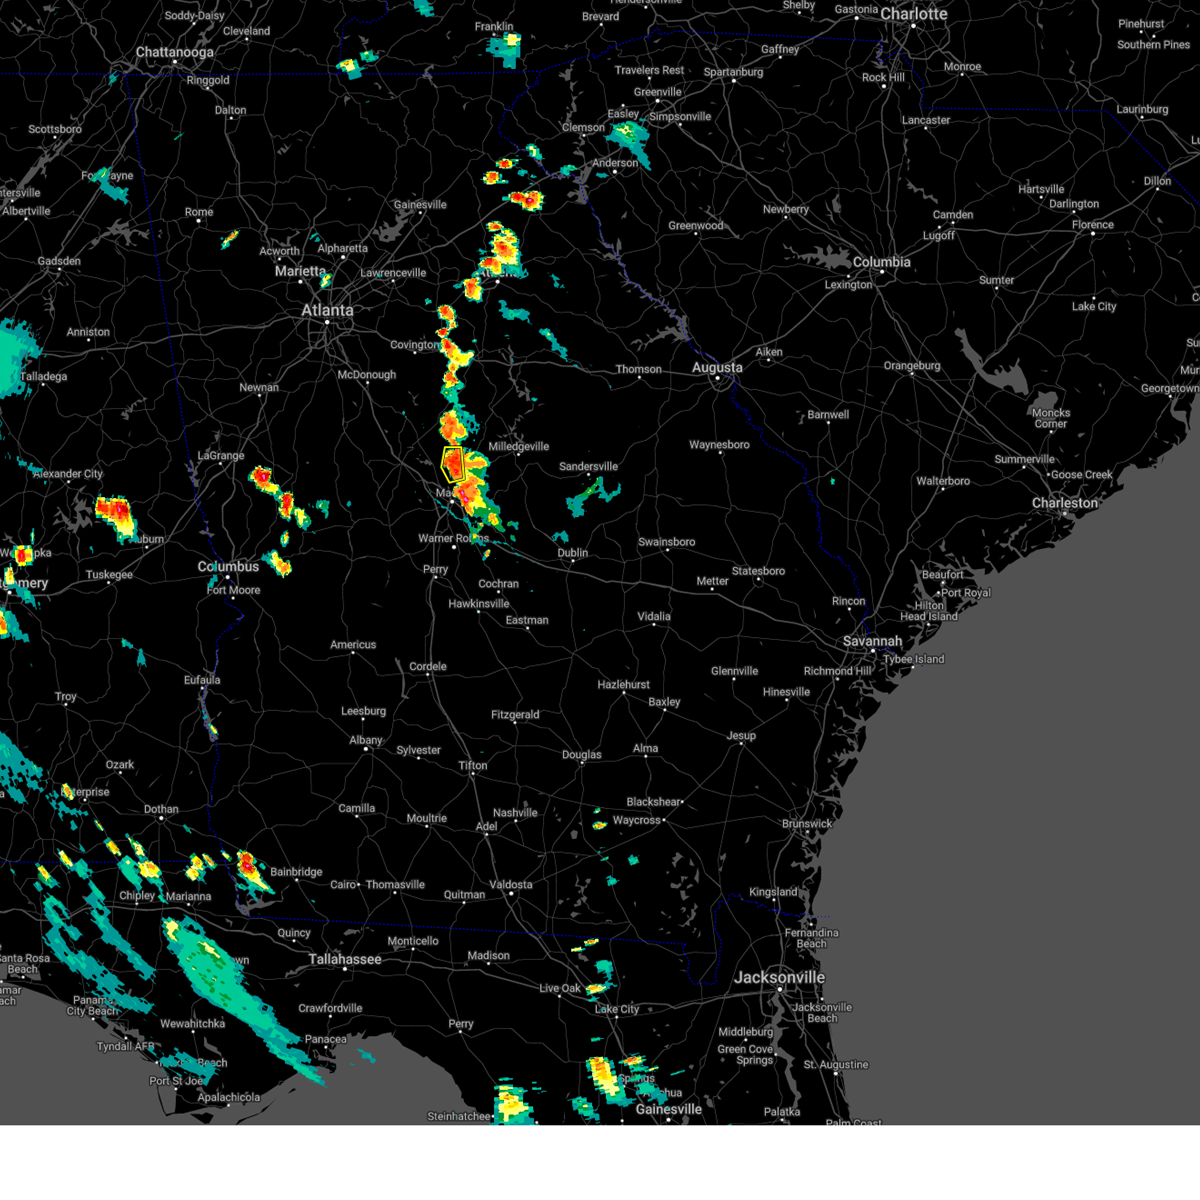This screenshot has width=1200, height=1200.
Task: Click the Statesboro town label
Action: tap(758, 572)
